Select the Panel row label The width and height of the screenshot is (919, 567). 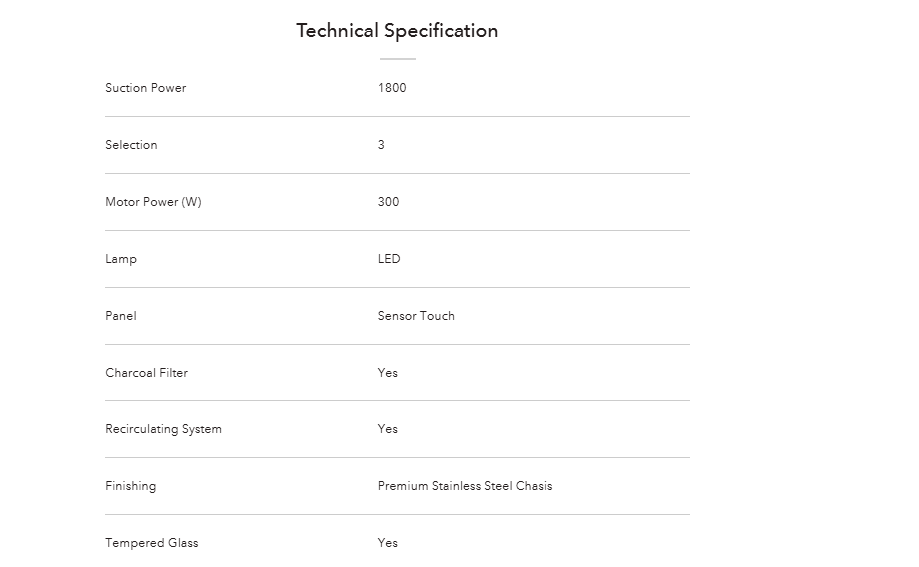coord(121,315)
